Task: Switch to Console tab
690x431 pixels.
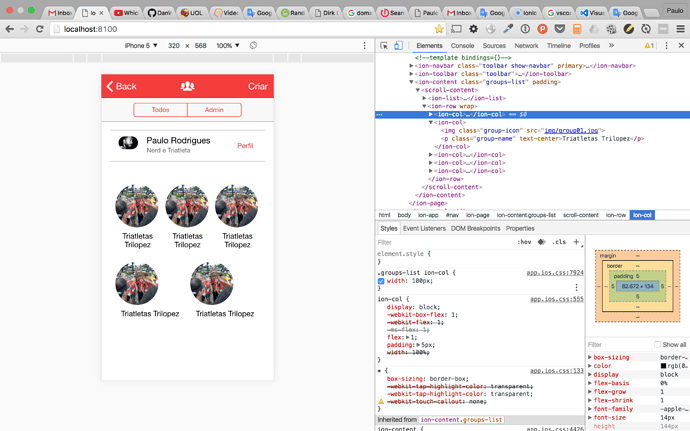Action: (x=462, y=45)
